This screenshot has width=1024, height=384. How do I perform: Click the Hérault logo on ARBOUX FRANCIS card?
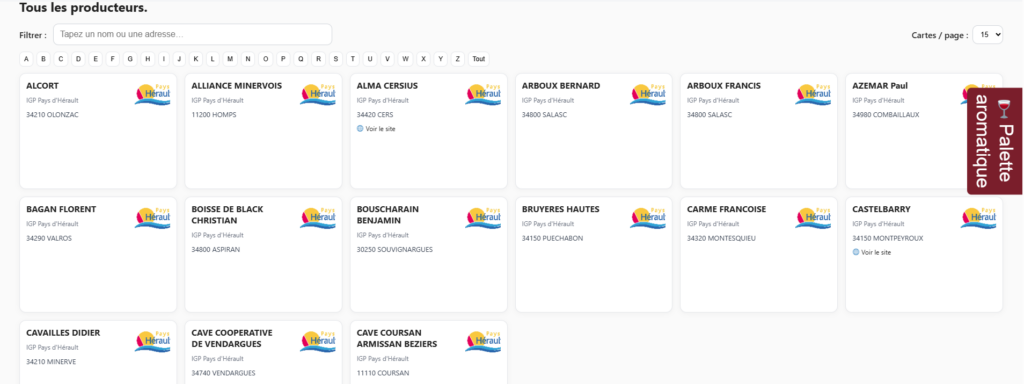click(x=813, y=94)
